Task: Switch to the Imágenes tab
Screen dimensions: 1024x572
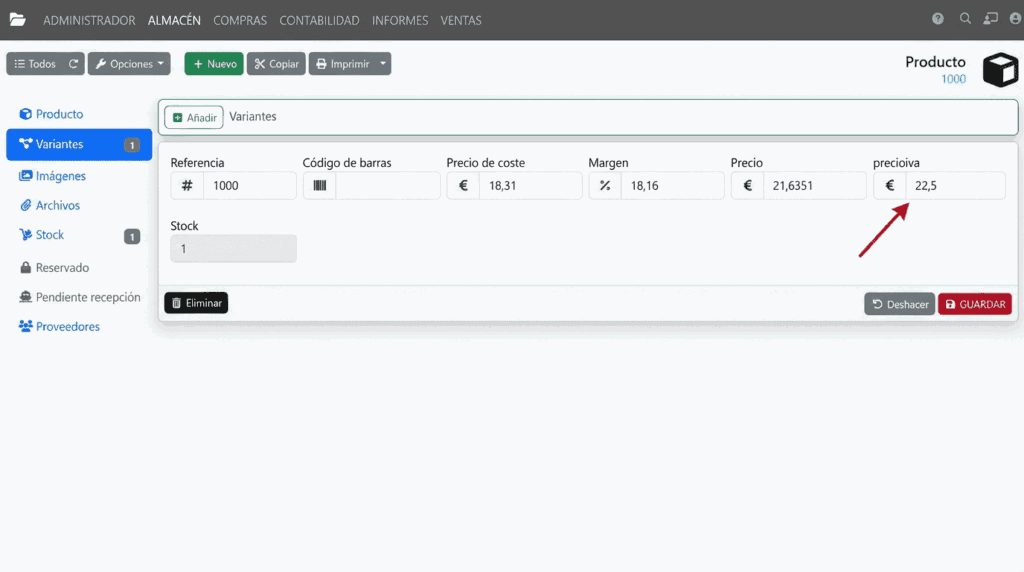Action: [x=60, y=176]
